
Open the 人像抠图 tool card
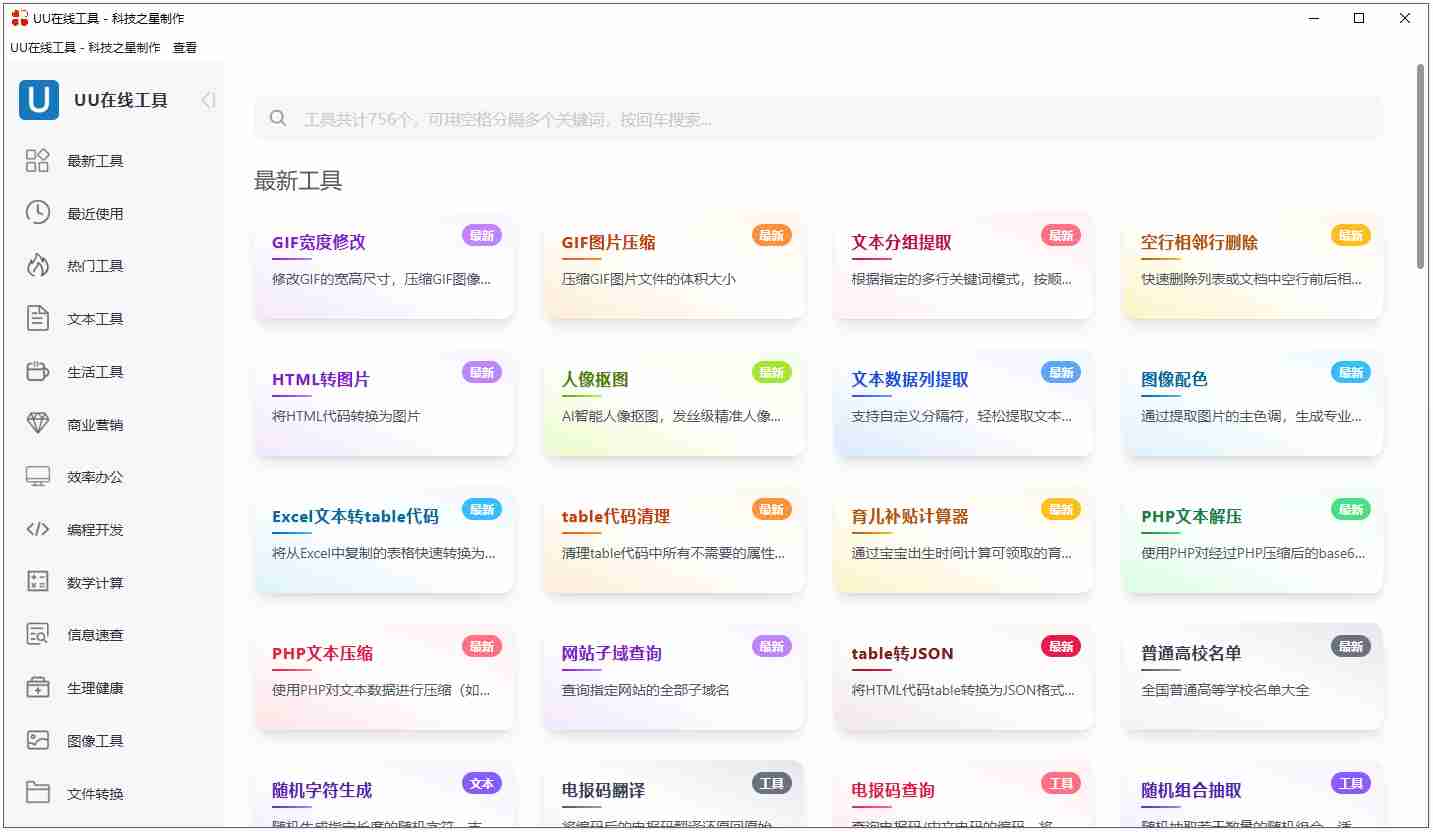(673, 404)
